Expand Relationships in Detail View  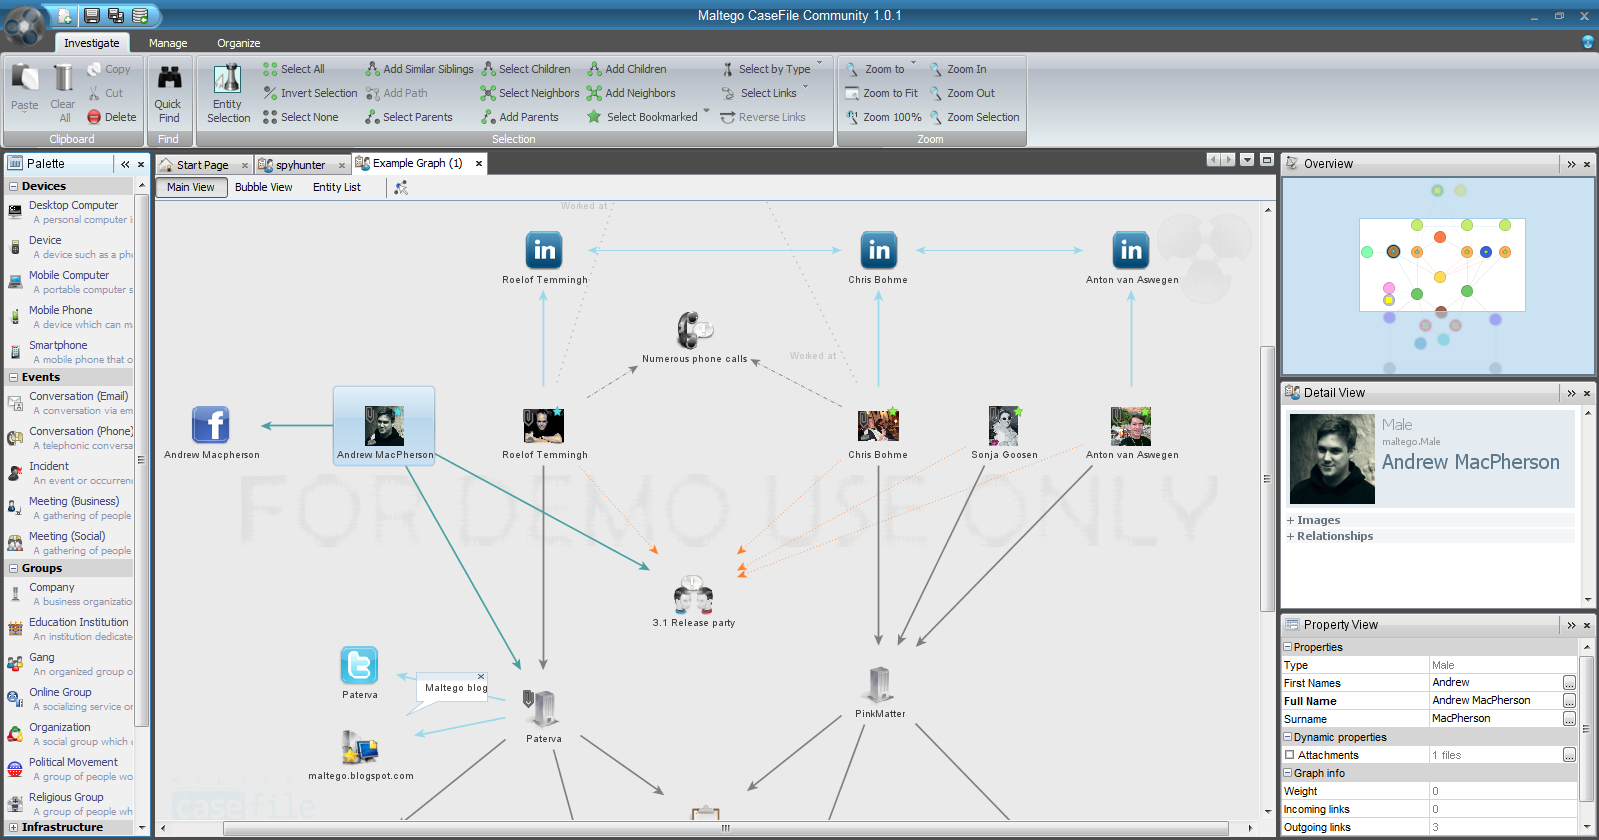pos(1291,536)
